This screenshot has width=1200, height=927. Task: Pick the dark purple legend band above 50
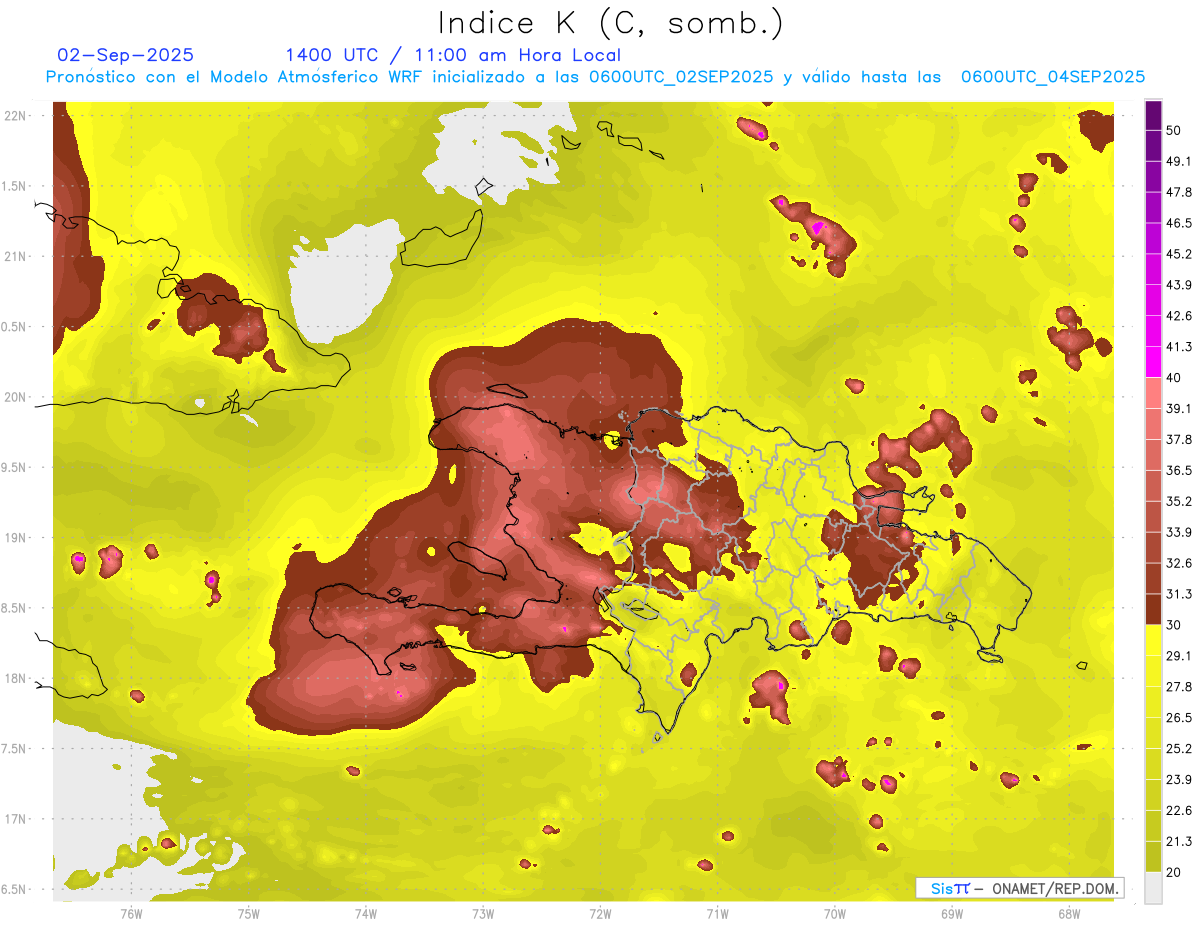1153,115
